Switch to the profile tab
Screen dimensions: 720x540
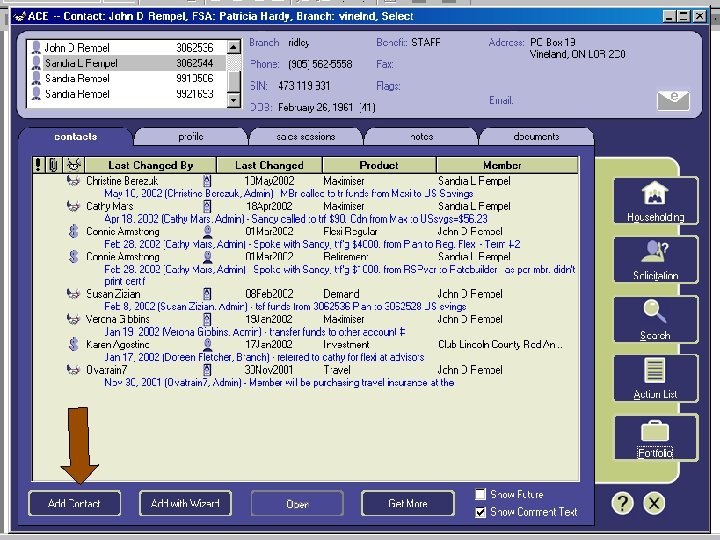191,137
